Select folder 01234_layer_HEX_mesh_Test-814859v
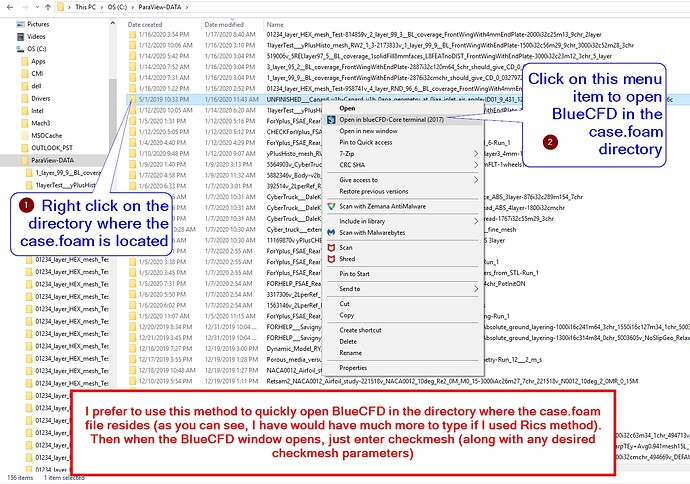 click(x=434, y=34)
